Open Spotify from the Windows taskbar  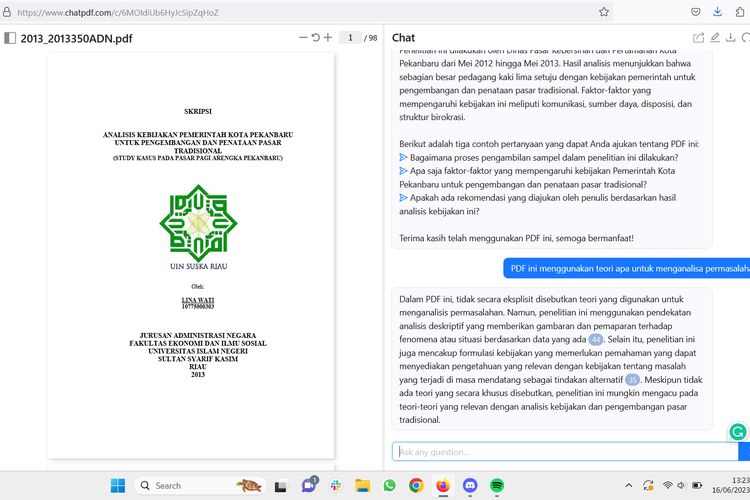tap(497, 486)
